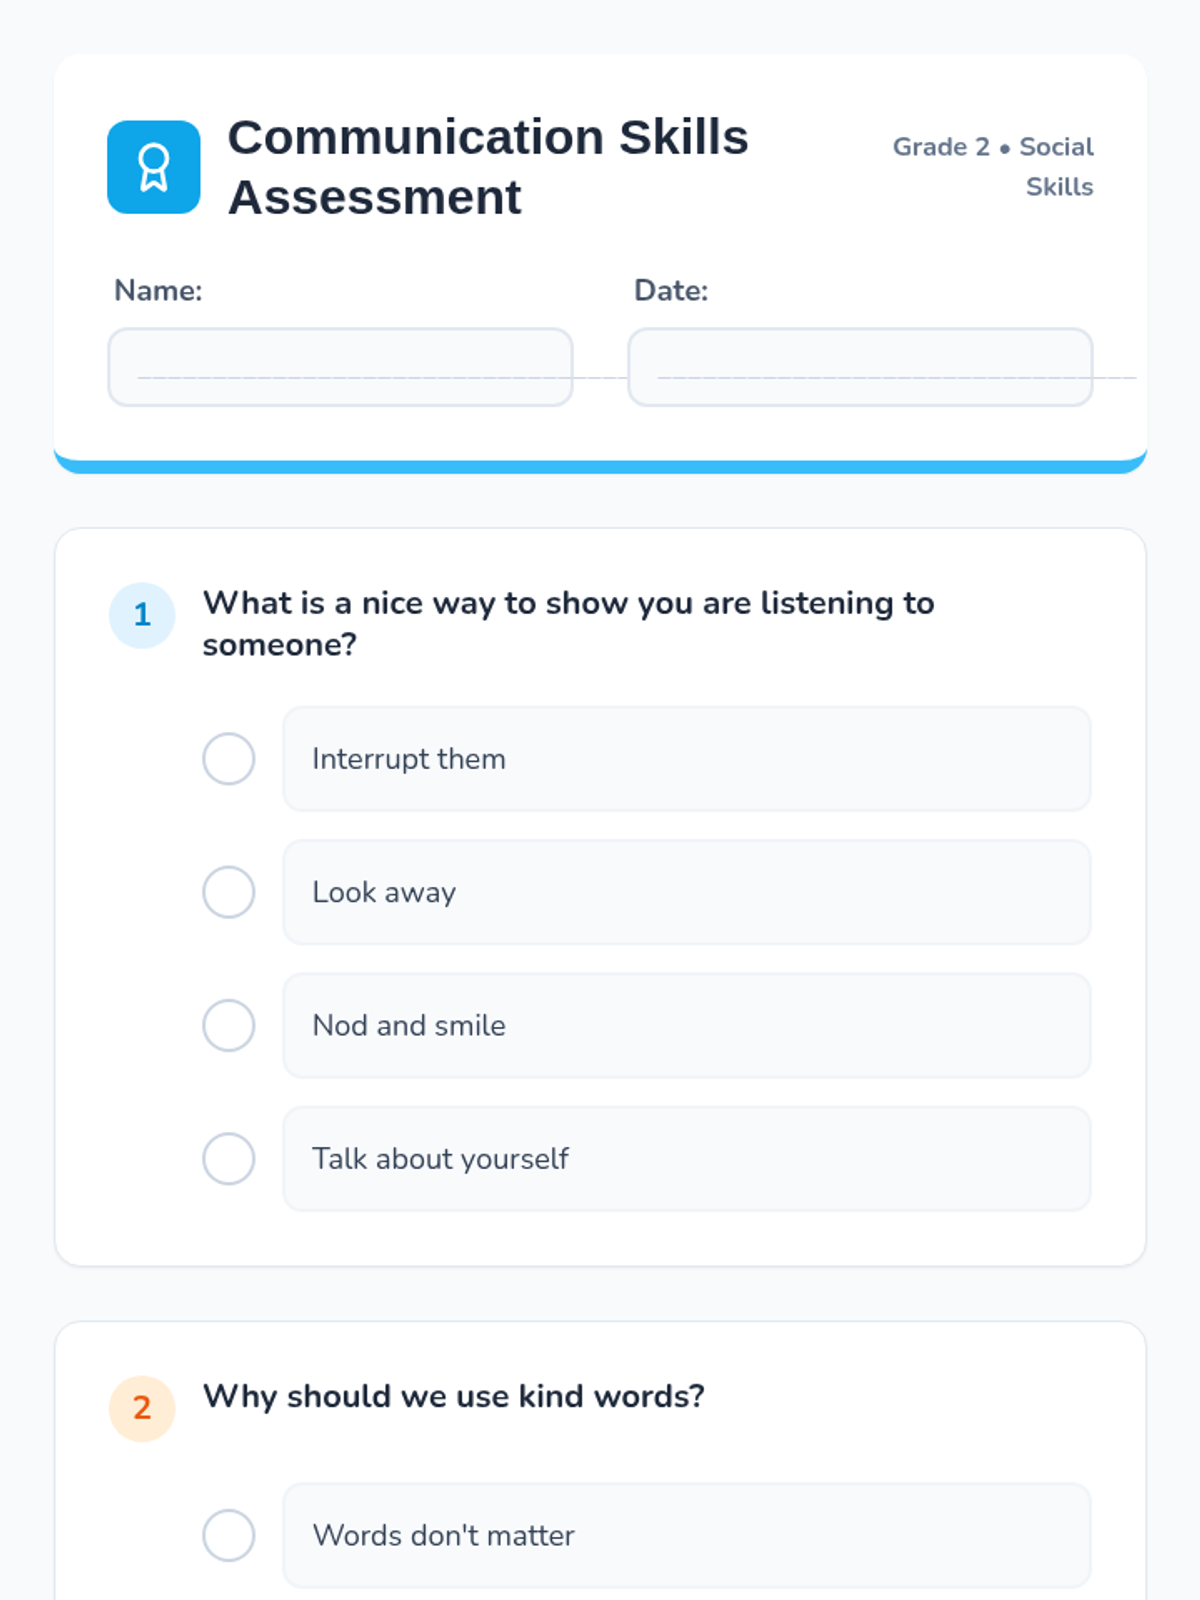Choose the Look away answer box
The height and width of the screenshot is (1600, 1200).
pos(687,892)
